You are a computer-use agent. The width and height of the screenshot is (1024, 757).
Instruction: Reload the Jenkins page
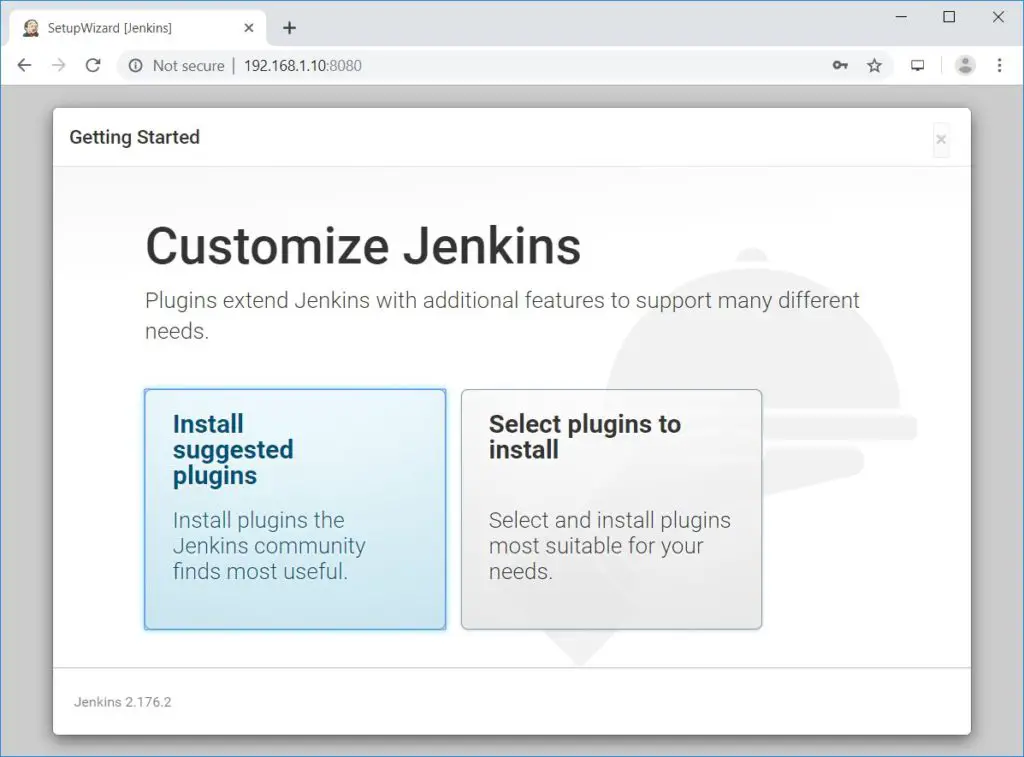coord(93,65)
